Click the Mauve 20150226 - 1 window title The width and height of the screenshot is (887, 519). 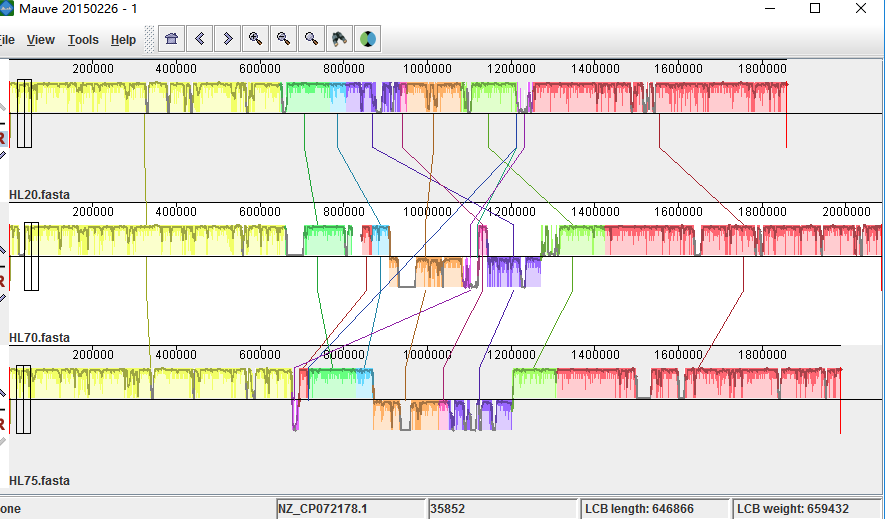(78, 9)
